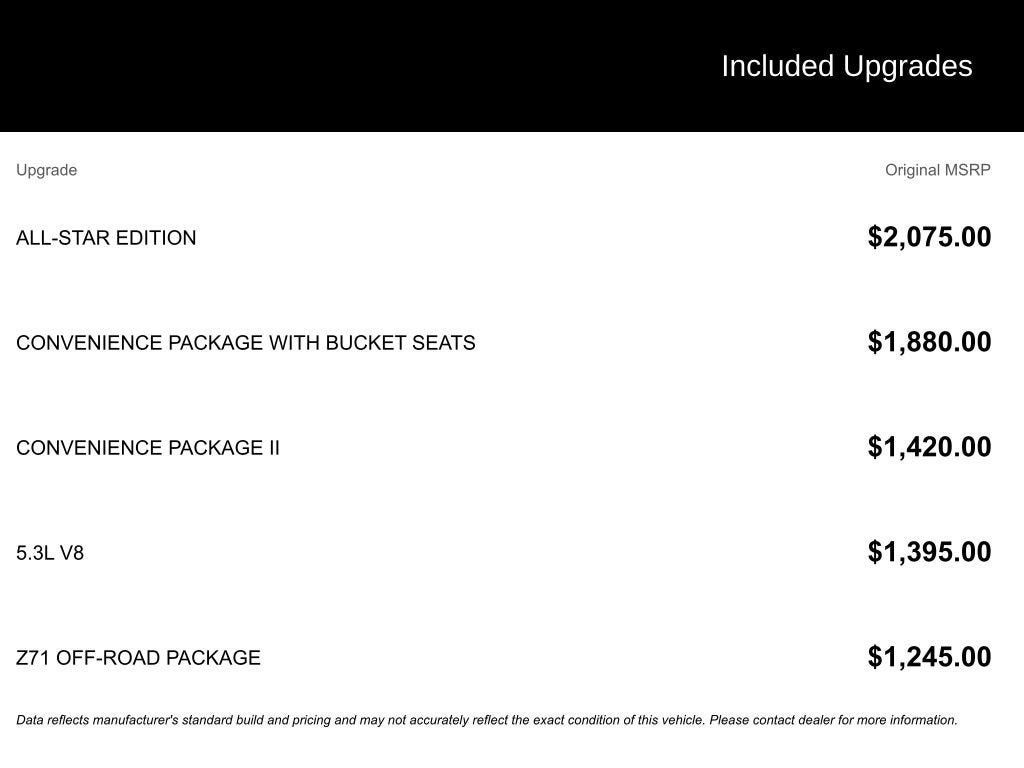Select the Z71 OFF-ROAD PACKAGE label

coord(138,658)
